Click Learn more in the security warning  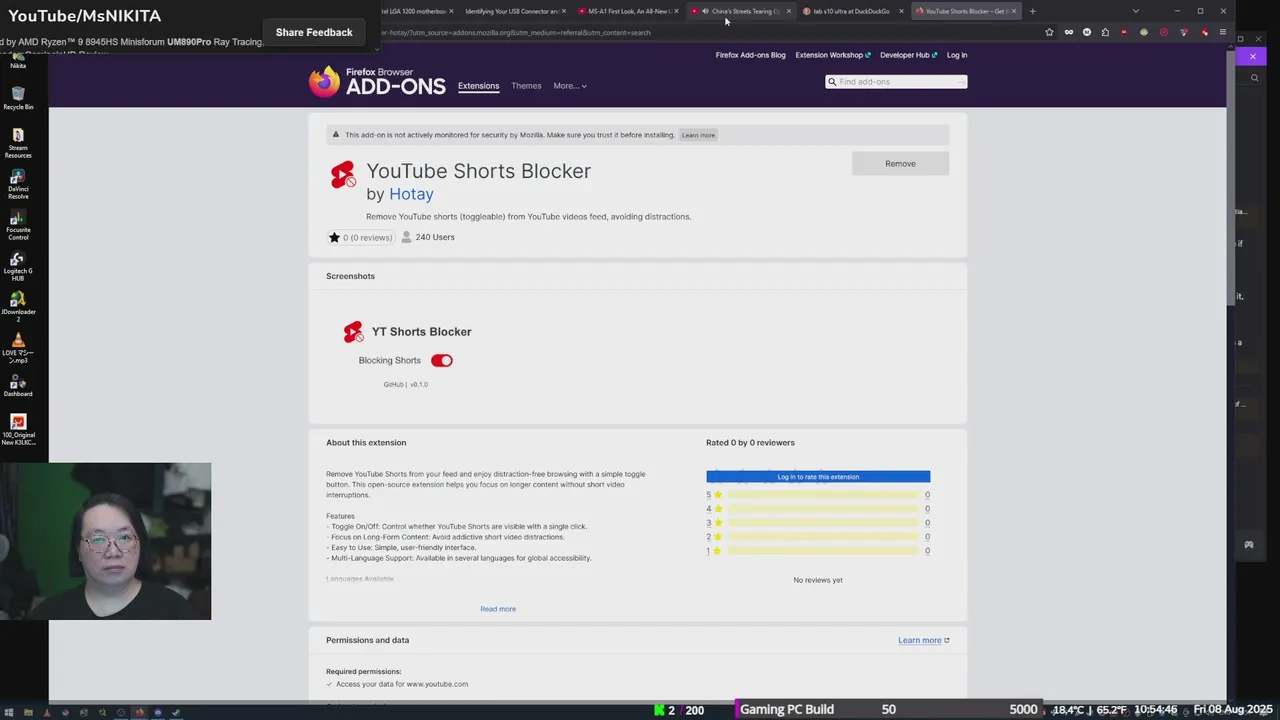tap(698, 135)
